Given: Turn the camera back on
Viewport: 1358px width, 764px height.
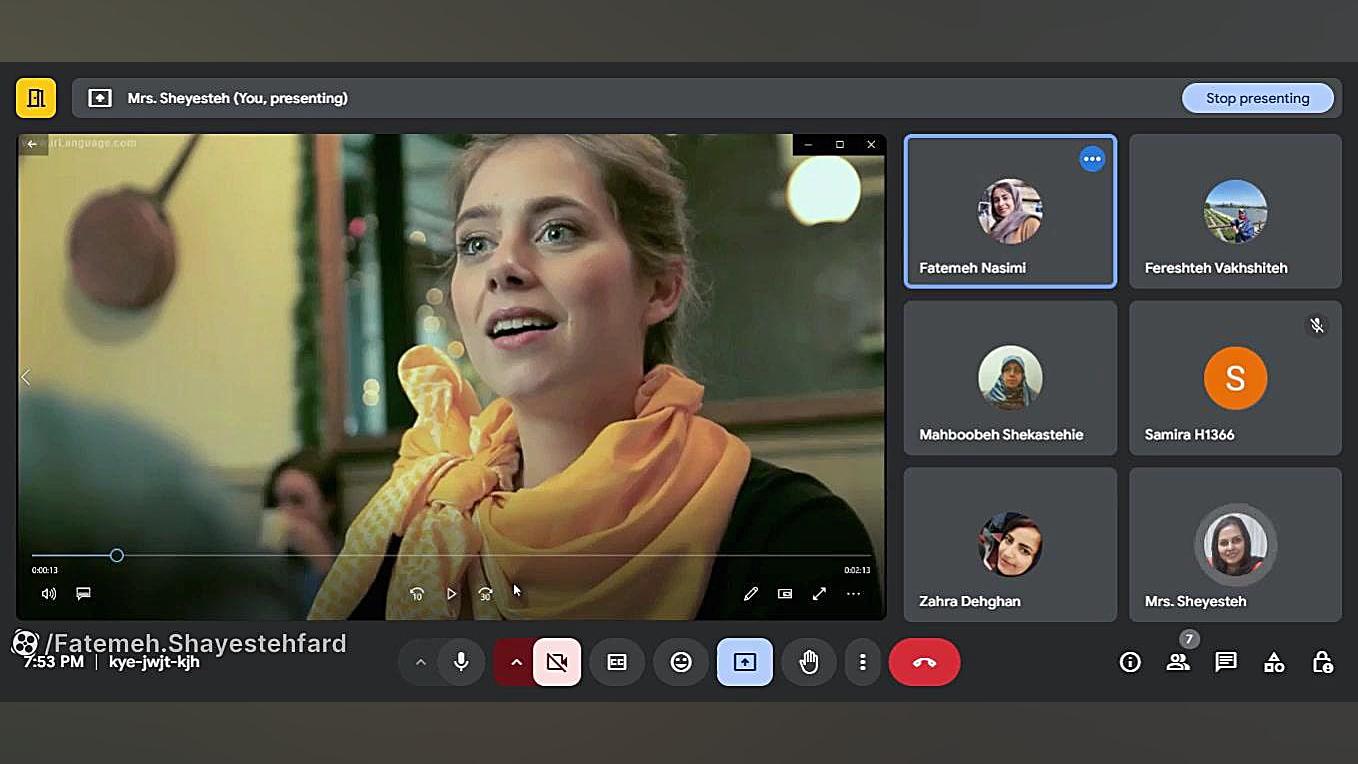Looking at the screenshot, I should tap(557, 662).
